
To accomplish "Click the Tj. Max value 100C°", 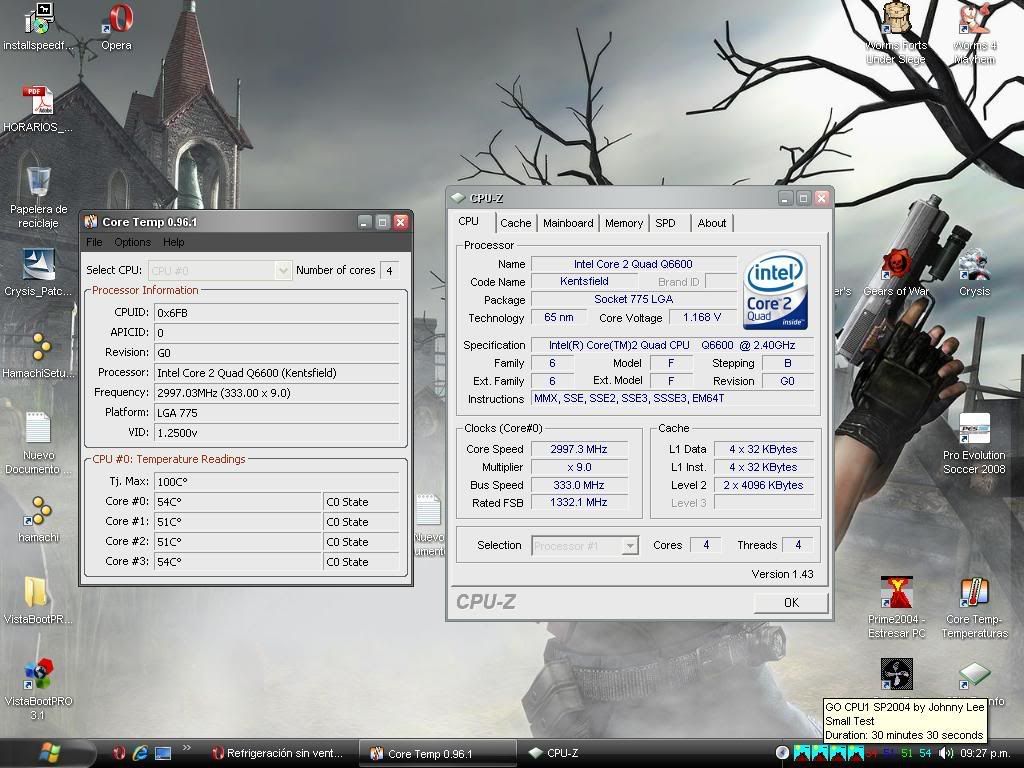I will 276,482.
